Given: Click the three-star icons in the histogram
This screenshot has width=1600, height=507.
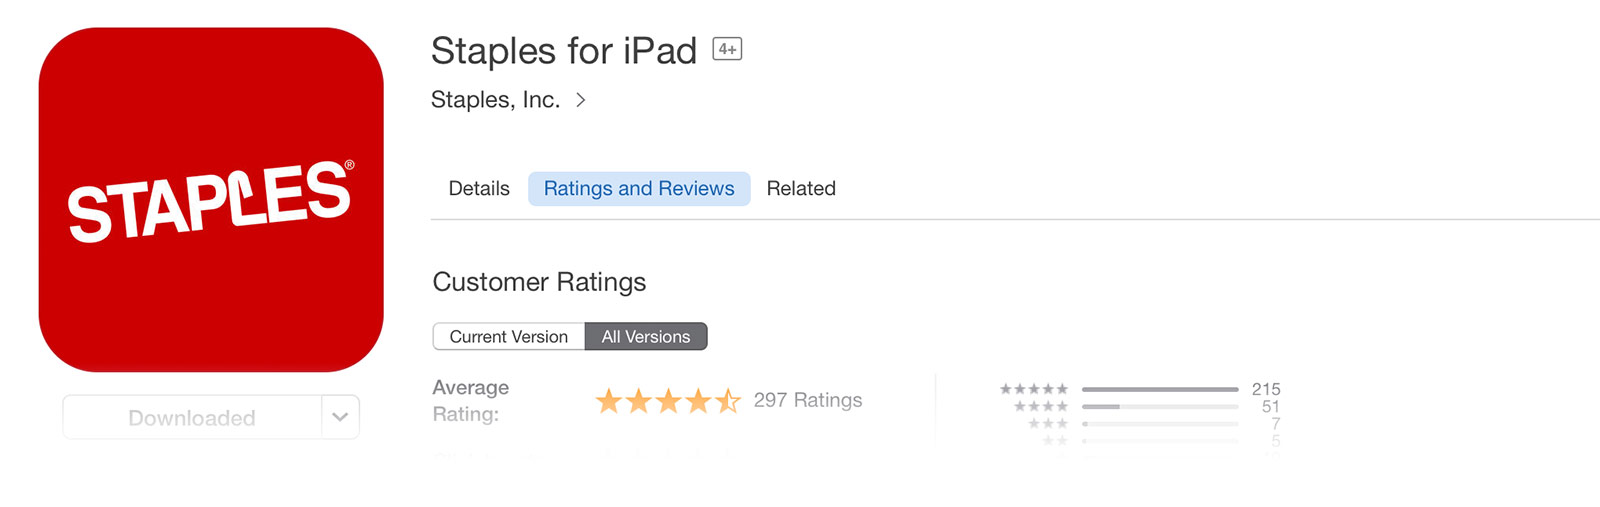Looking at the screenshot, I should point(1048,423).
